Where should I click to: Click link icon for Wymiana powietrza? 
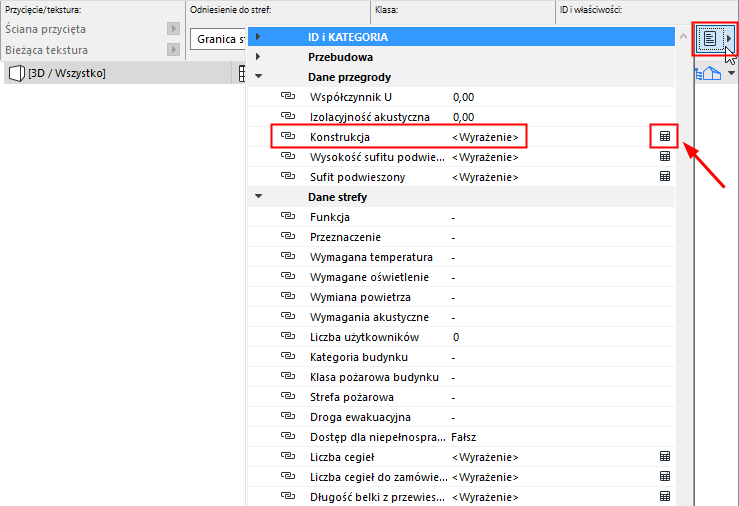[x=287, y=296]
